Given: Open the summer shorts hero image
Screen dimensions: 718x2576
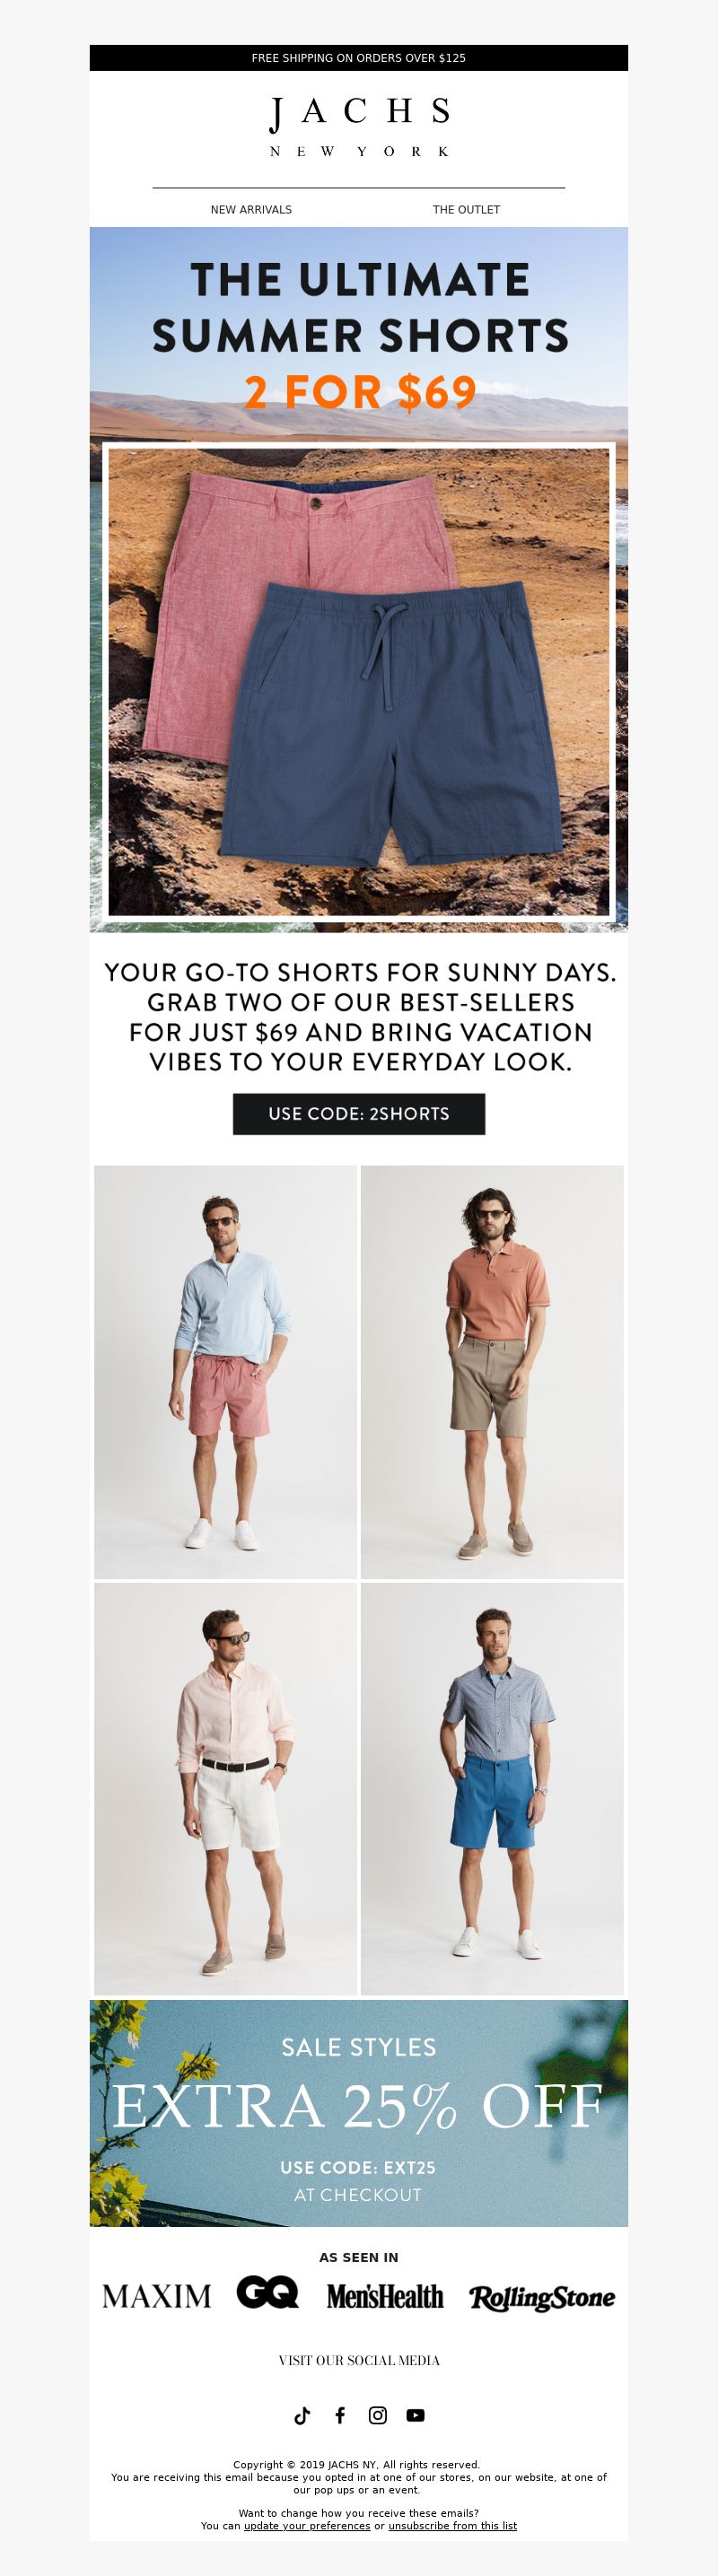Looking at the screenshot, I should pyautogui.click(x=359, y=580).
